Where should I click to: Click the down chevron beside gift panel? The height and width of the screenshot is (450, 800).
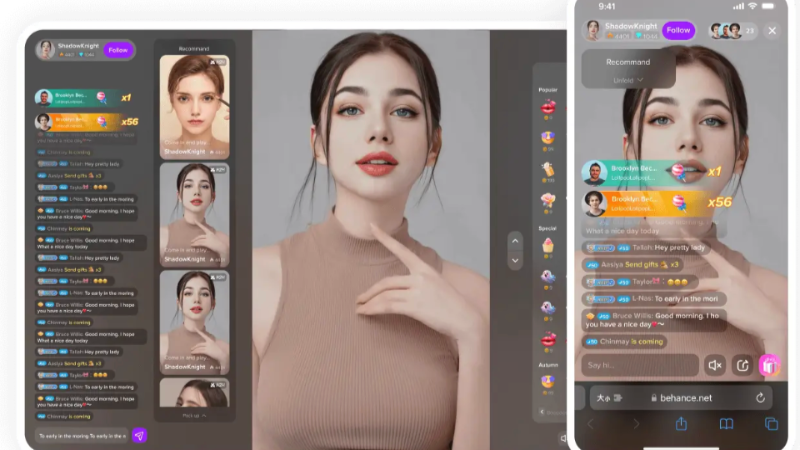[x=515, y=260]
